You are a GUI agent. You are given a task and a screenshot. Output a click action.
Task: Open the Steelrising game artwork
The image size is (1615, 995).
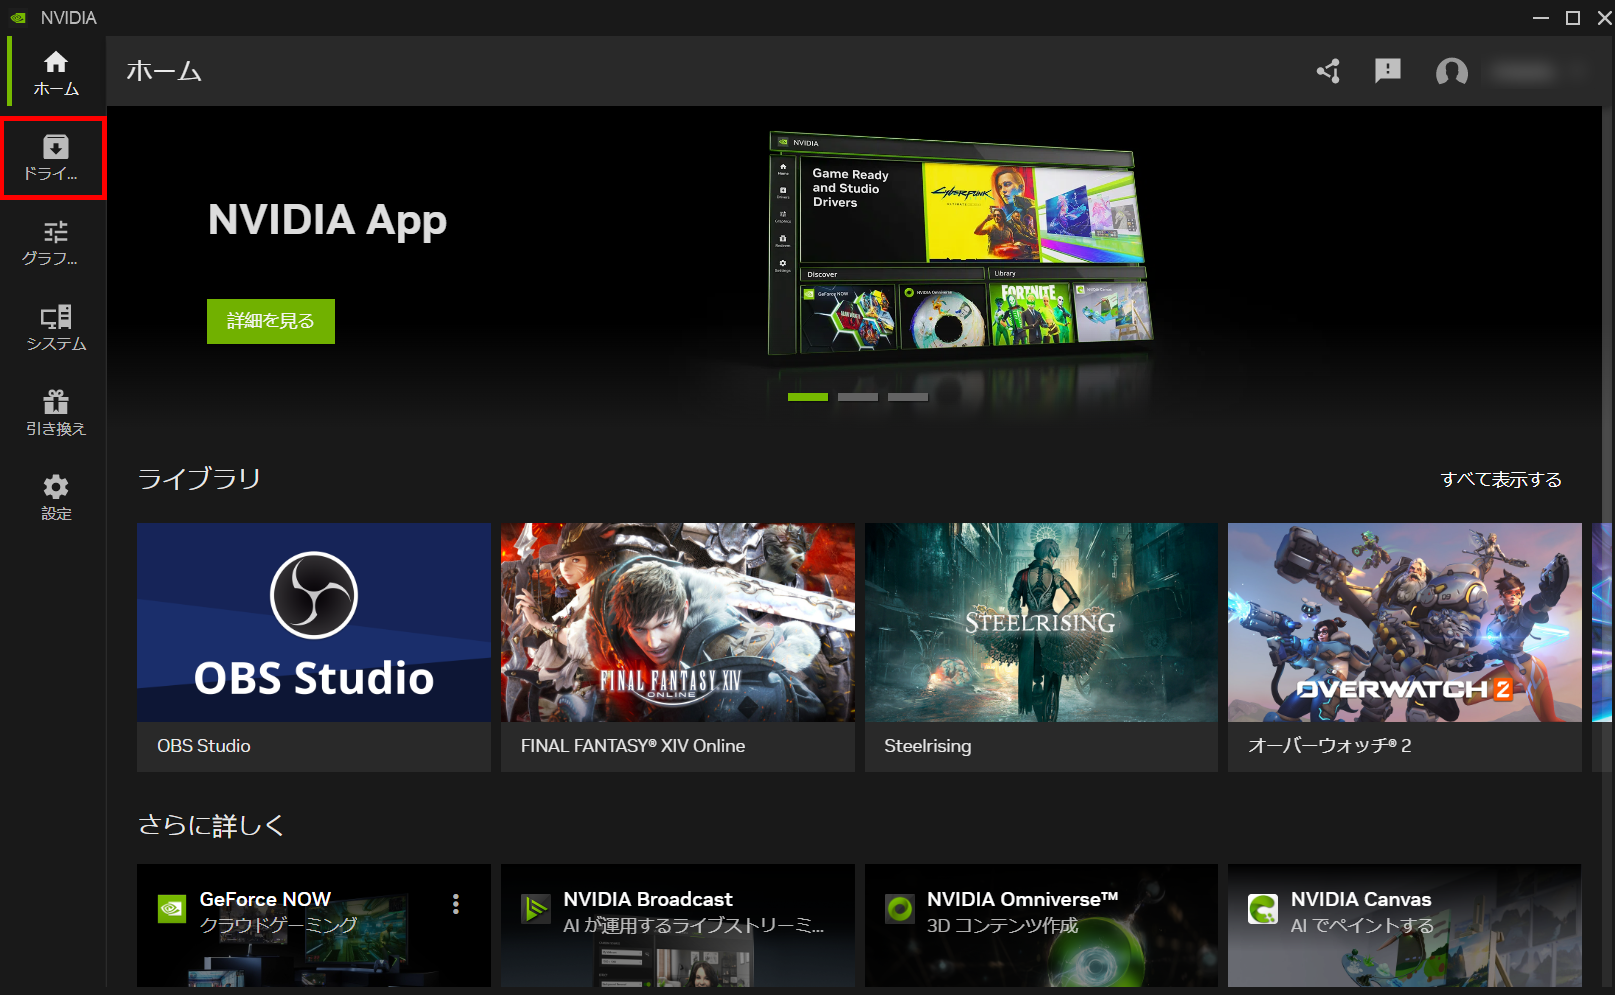(x=1041, y=622)
